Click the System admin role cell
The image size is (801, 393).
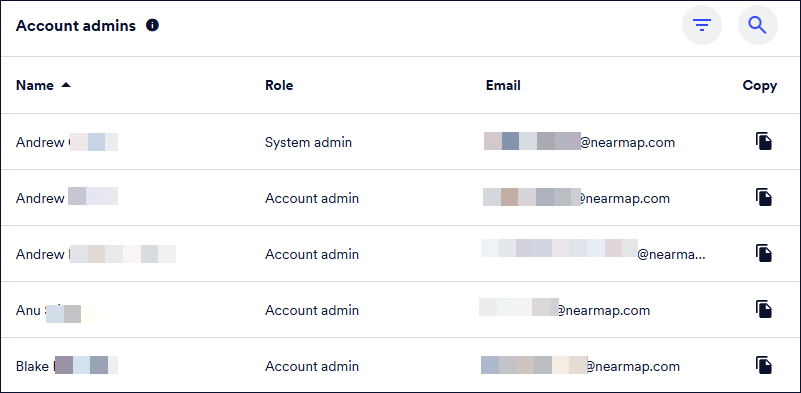tap(308, 143)
